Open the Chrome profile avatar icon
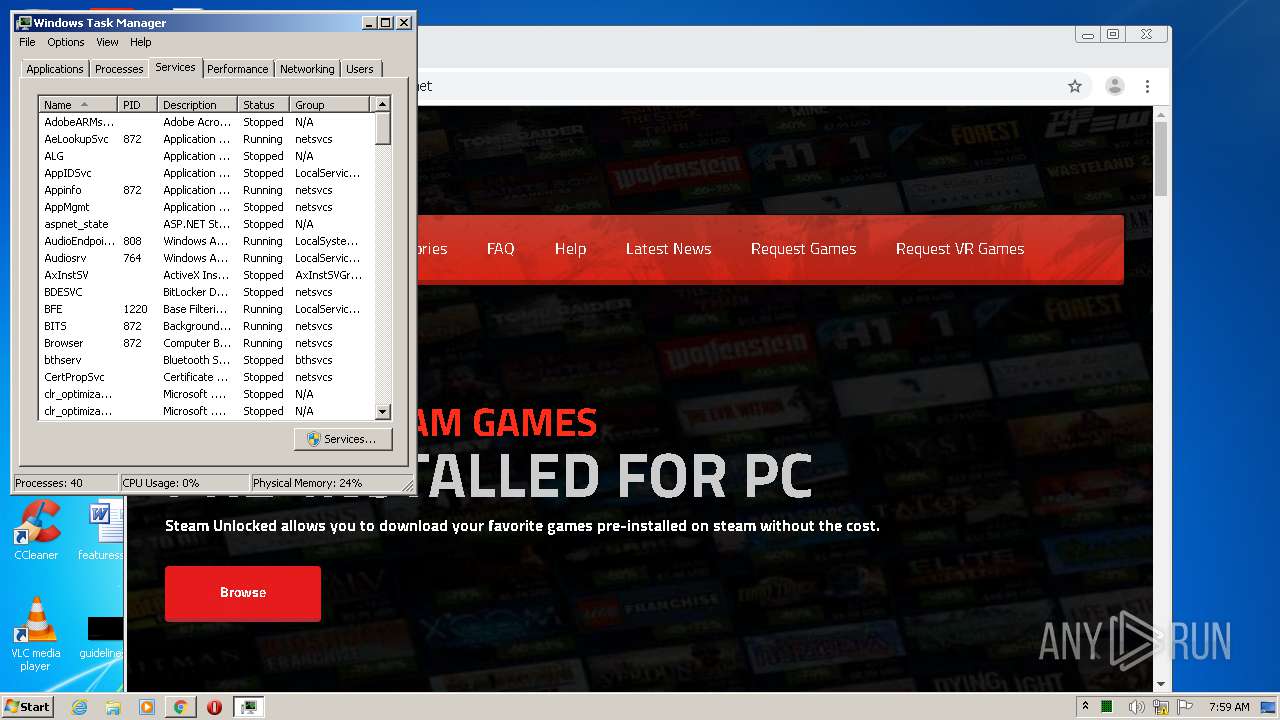This screenshot has width=1280, height=720. (x=1115, y=86)
